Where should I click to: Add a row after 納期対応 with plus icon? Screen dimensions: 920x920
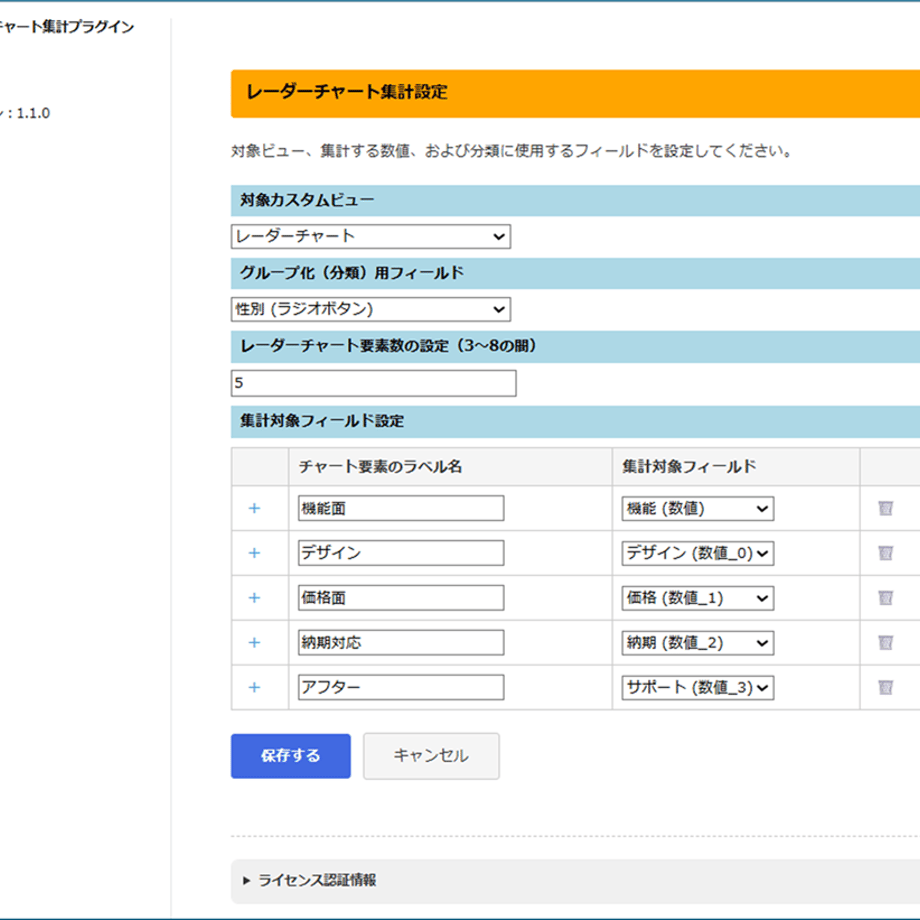tap(254, 642)
